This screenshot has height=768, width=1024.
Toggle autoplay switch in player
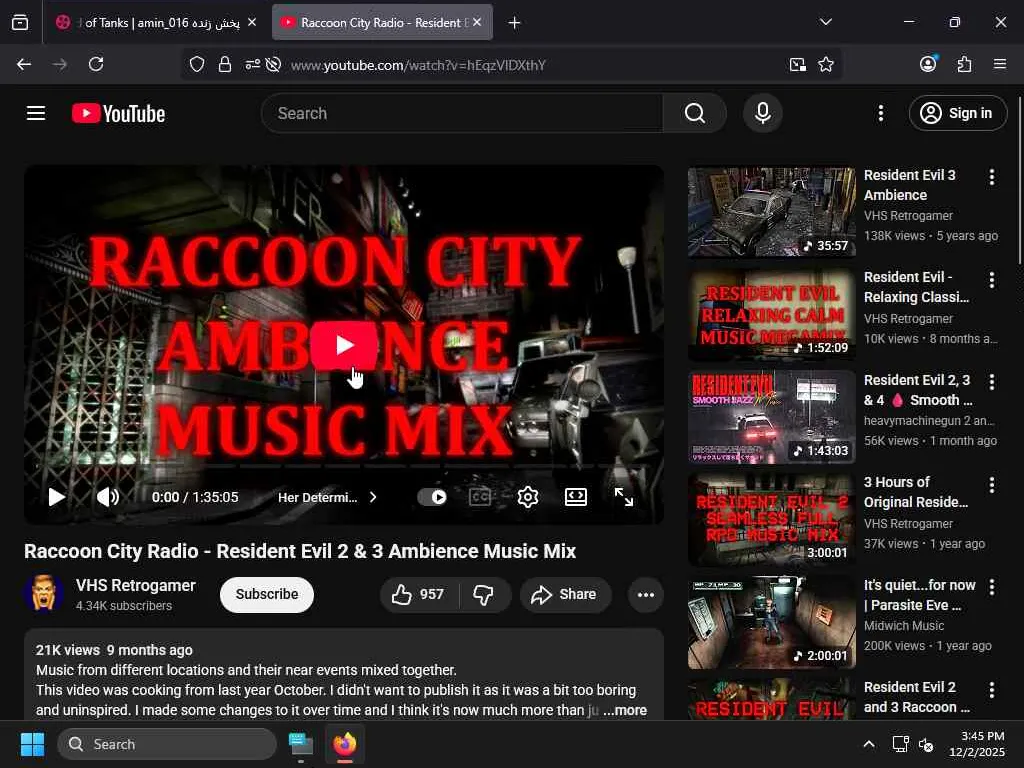click(432, 497)
